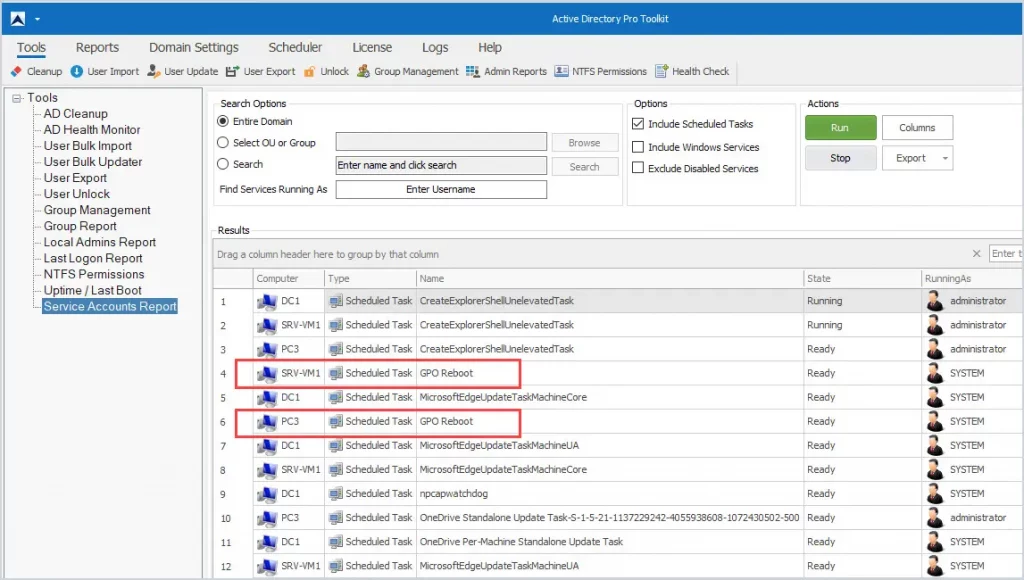Open the Scheduler tab

[x=295, y=47]
